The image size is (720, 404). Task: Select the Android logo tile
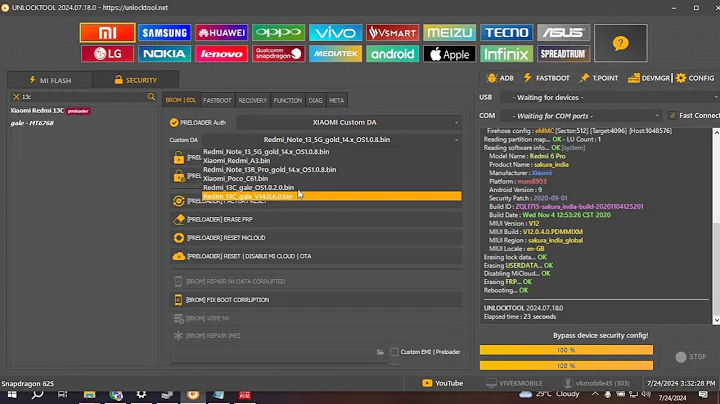coord(392,54)
